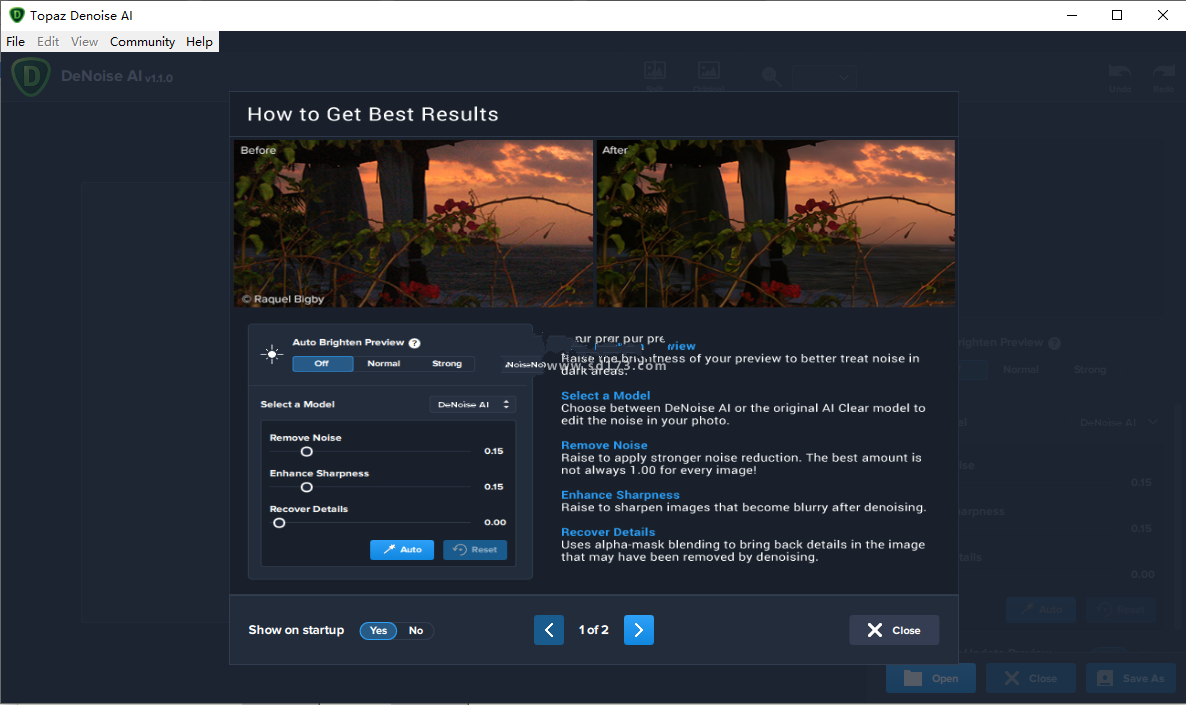Adjust the Recover Details slider handle
Viewport: 1186px width, 705px height.
279,523
